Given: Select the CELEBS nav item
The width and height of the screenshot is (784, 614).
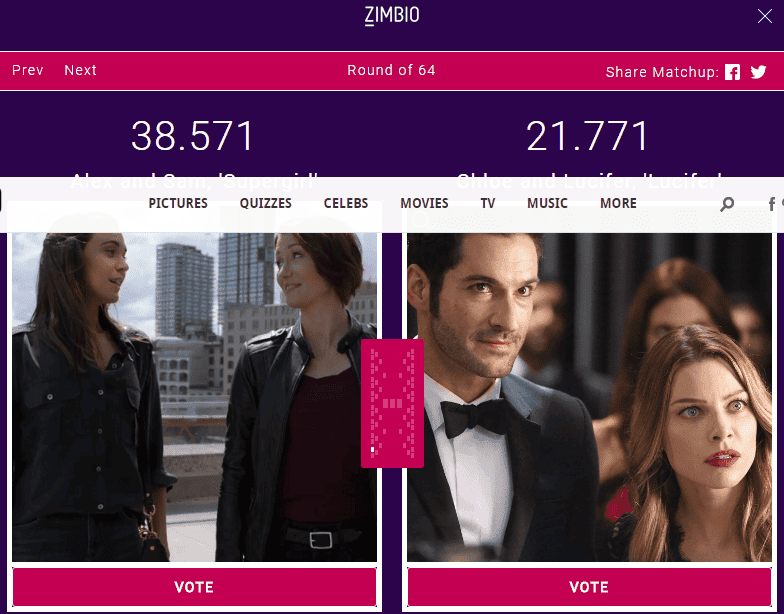Looking at the screenshot, I should tap(346, 203).
